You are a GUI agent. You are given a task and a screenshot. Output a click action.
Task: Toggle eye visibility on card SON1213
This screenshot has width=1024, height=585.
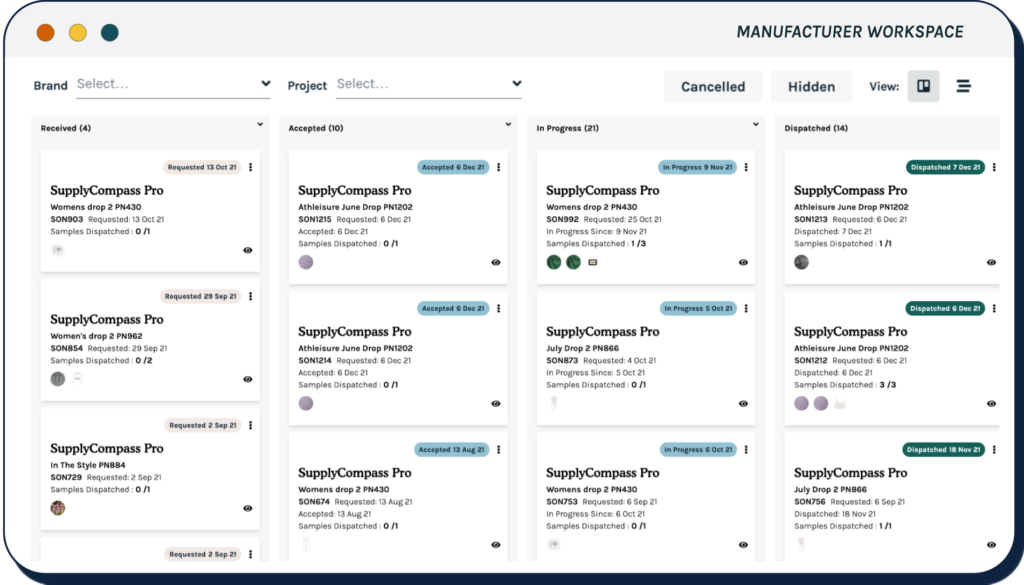pos(991,262)
